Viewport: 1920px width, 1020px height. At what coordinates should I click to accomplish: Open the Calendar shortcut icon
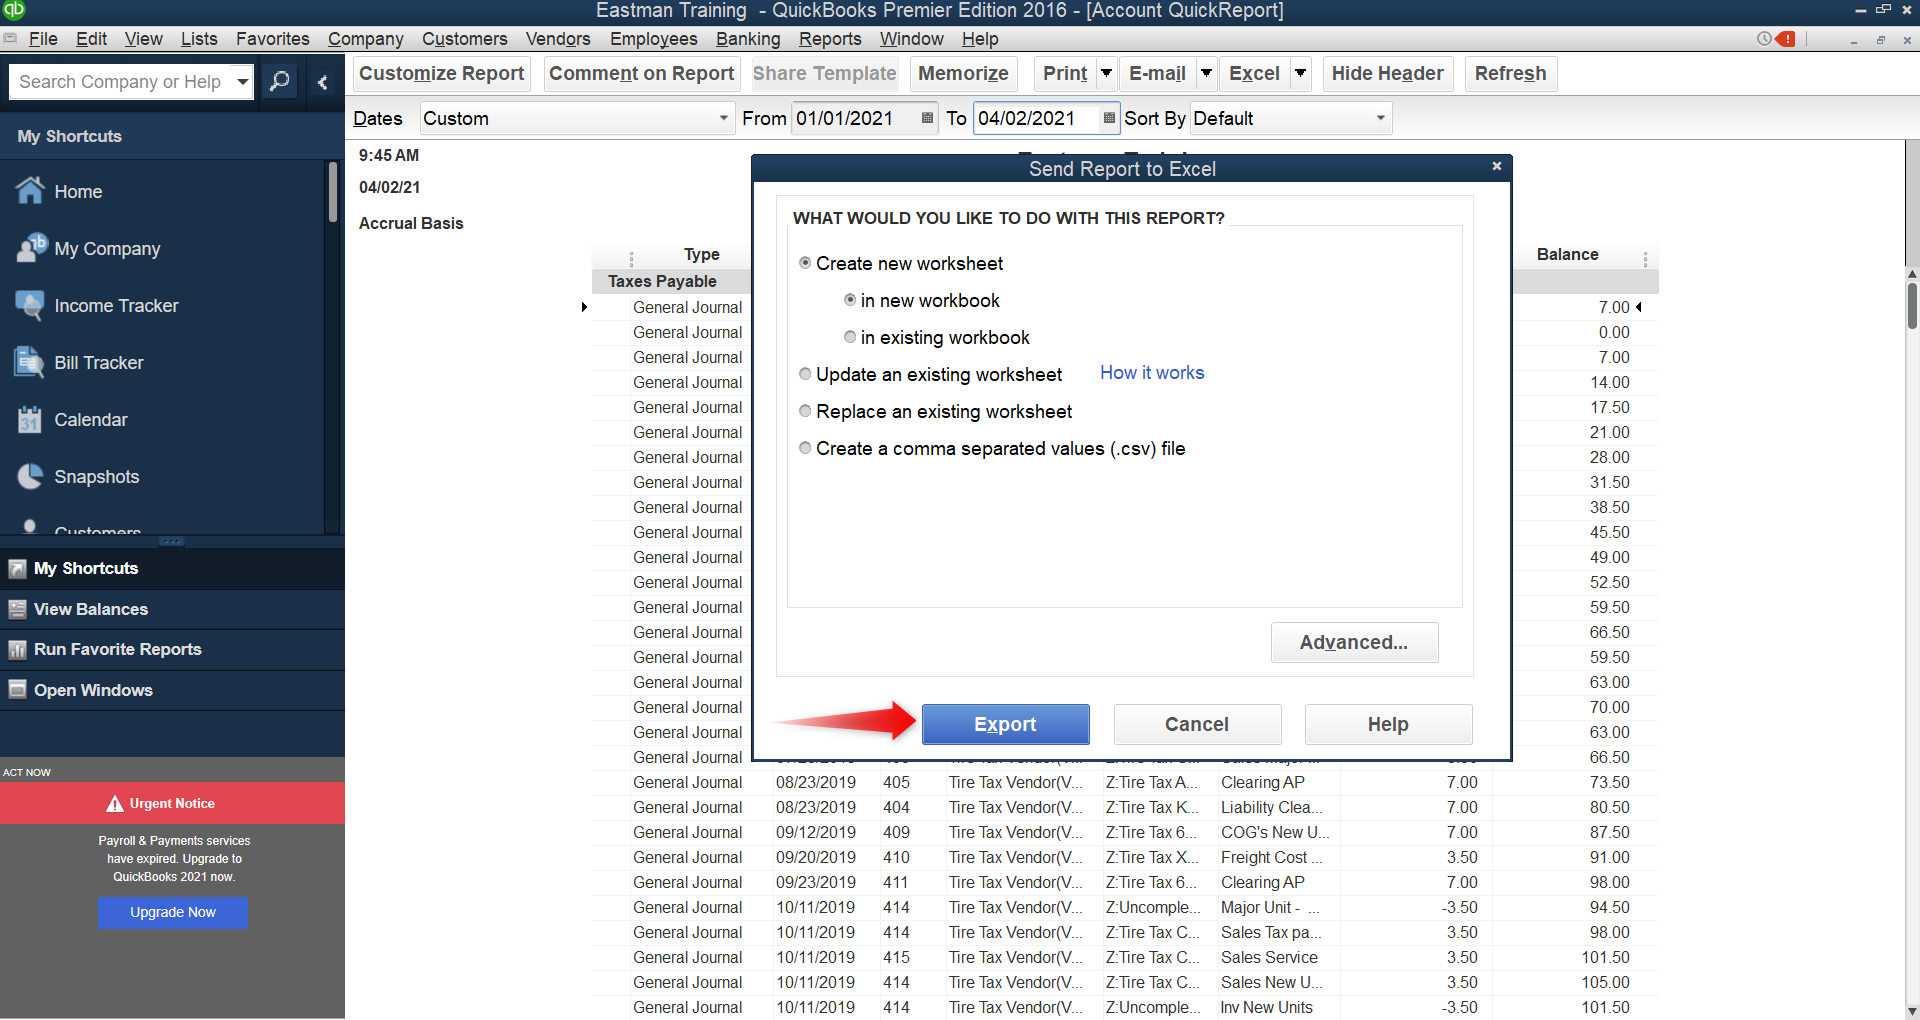point(30,419)
